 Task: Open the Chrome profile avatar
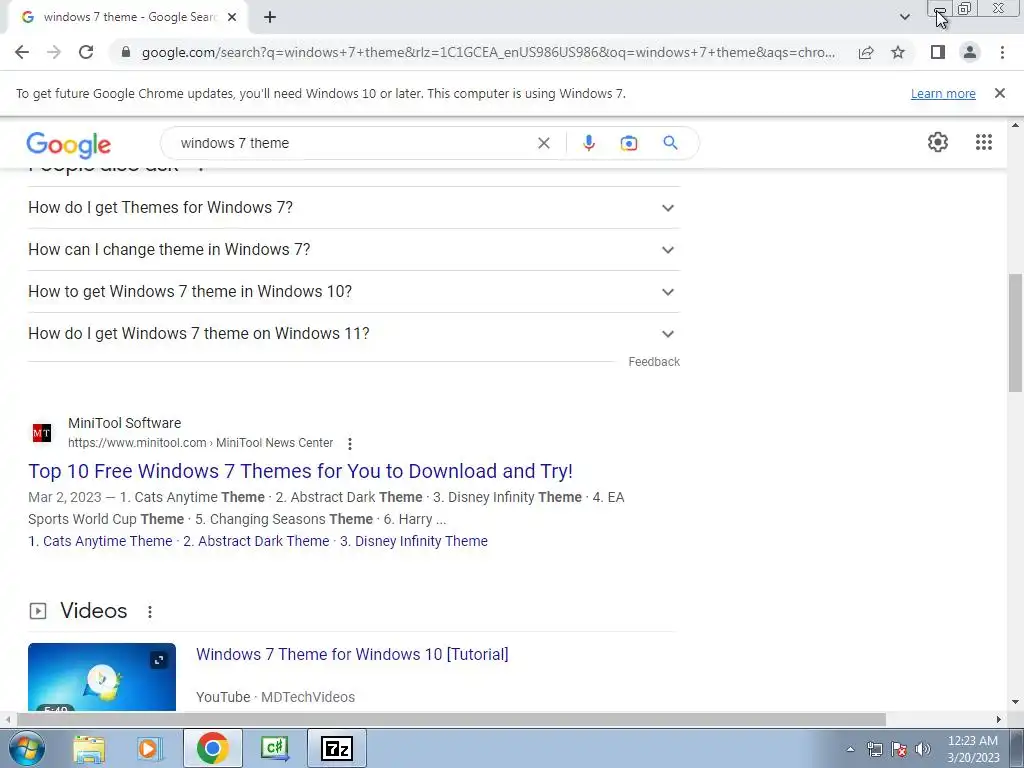click(970, 52)
